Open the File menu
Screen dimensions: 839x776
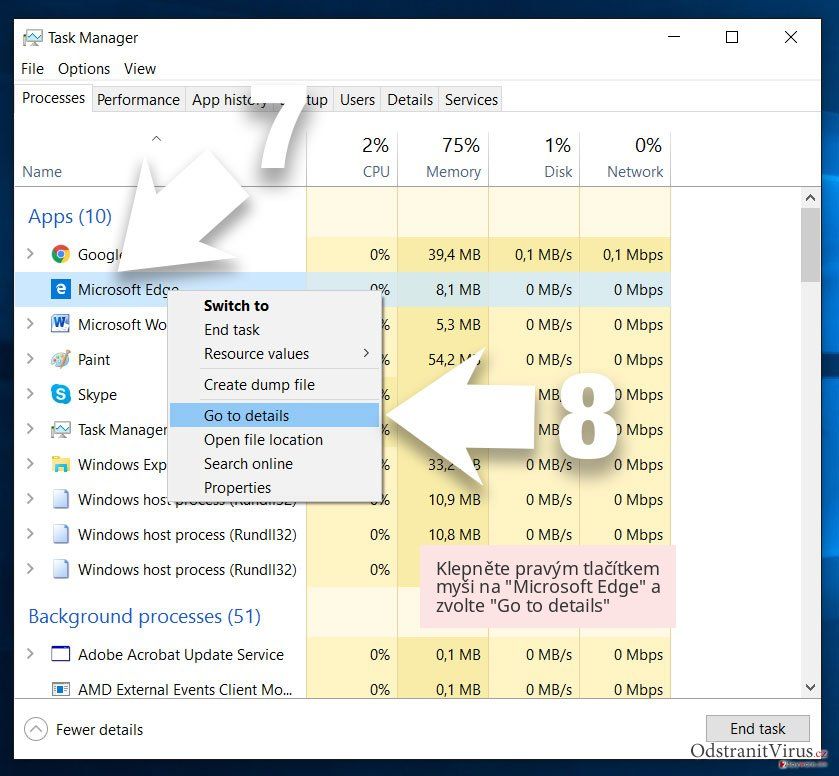coord(32,69)
